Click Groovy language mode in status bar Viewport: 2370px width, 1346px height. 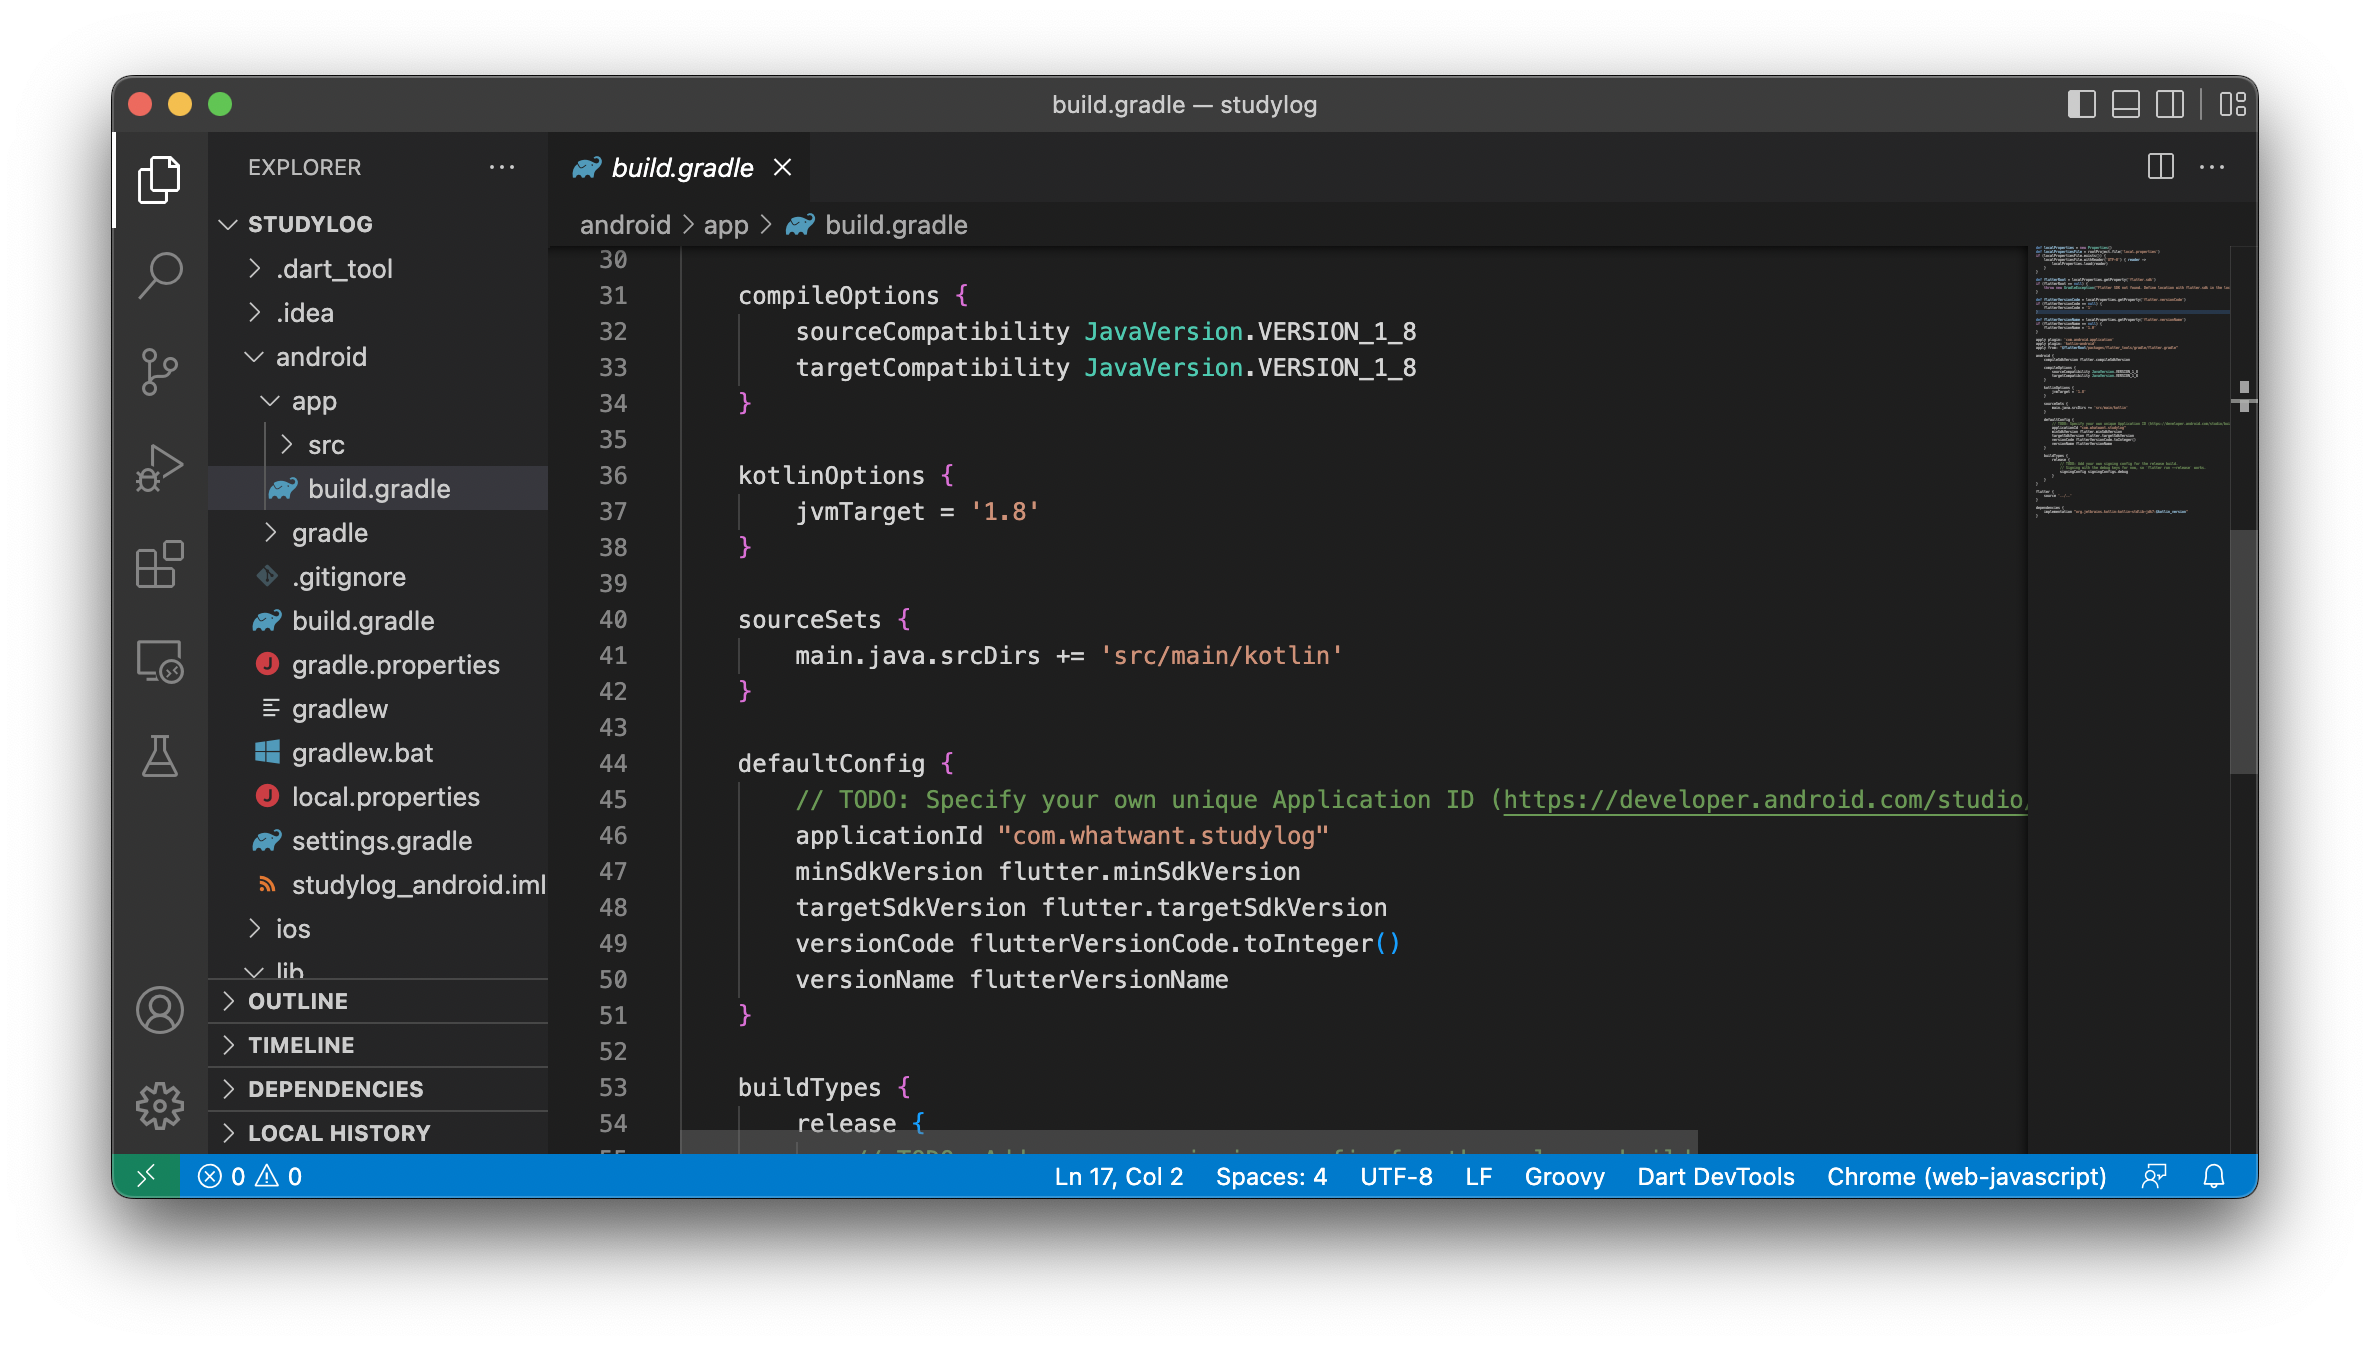coord(1564,1177)
